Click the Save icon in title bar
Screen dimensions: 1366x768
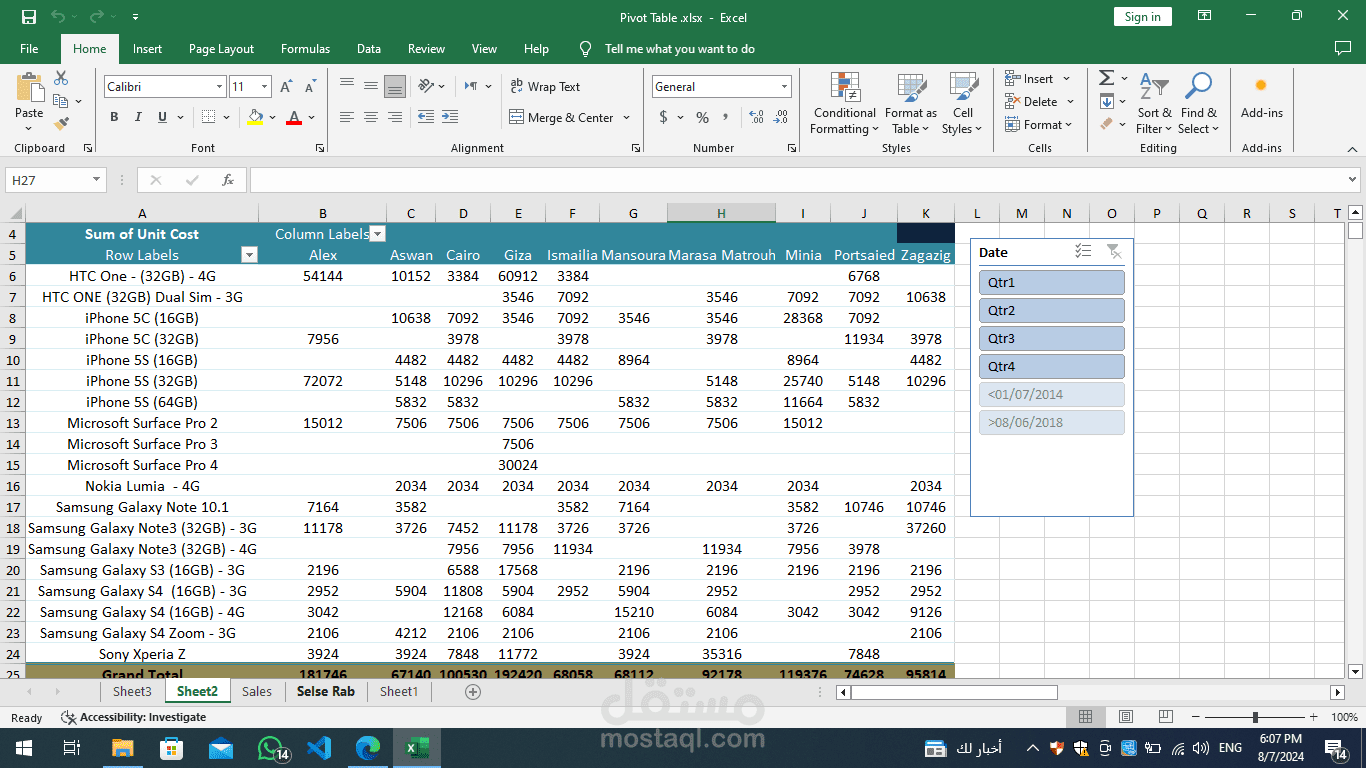click(x=29, y=17)
